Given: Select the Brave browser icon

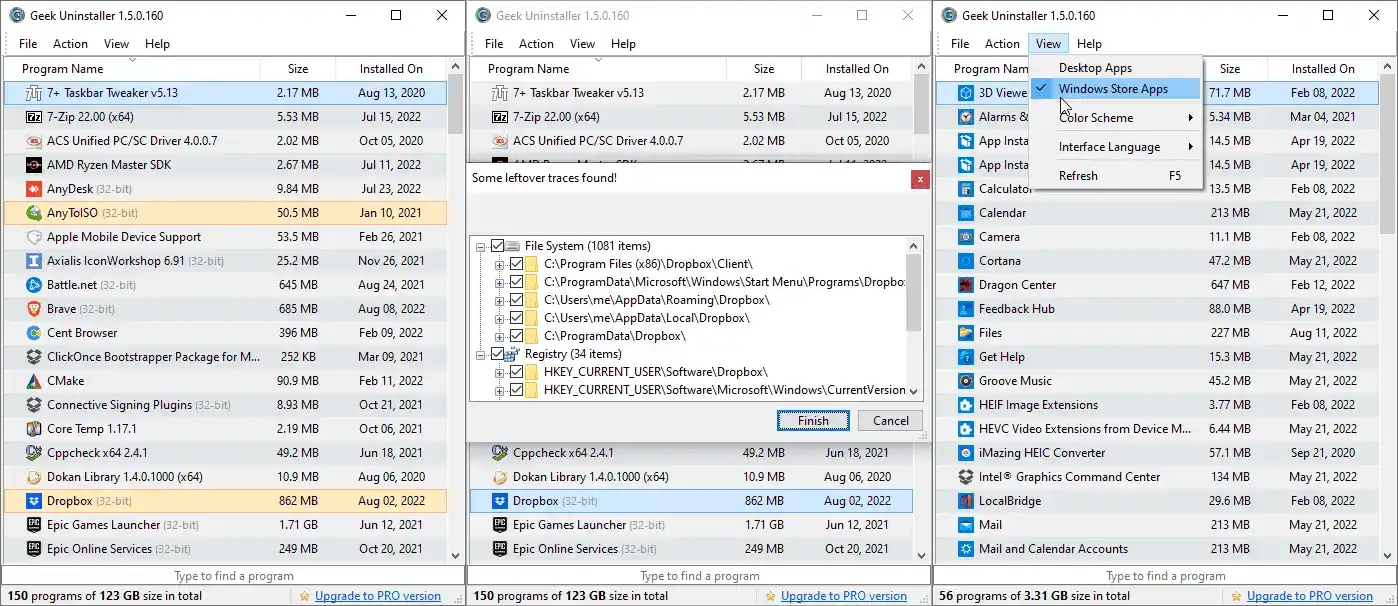Looking at the screenshot, I should click(32, 309).
